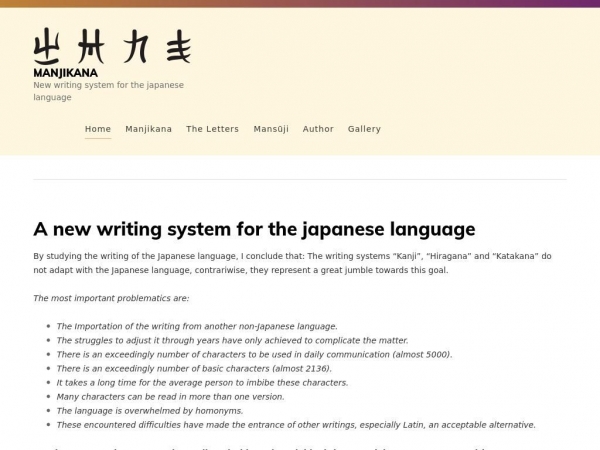Go to the Home navigation item
Screen dimensions: 600x450
98,129
